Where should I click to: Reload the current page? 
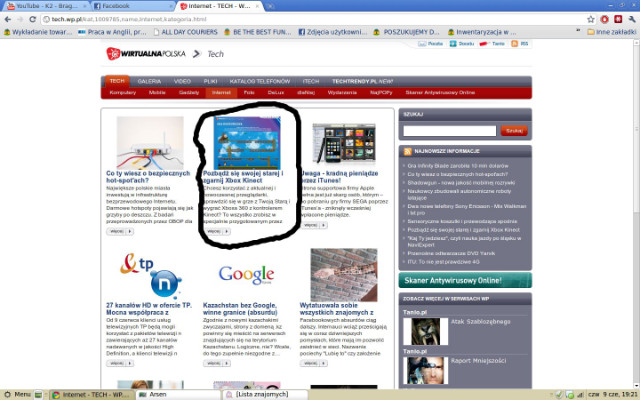(x=33, y=19)
